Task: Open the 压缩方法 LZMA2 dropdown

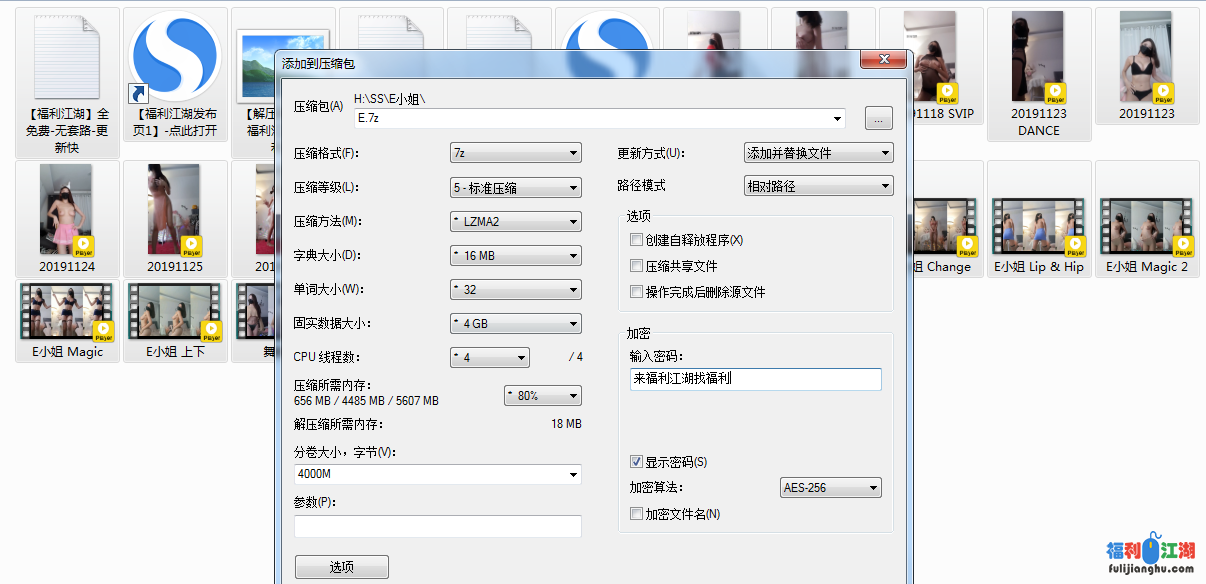Action: point(515,221)
